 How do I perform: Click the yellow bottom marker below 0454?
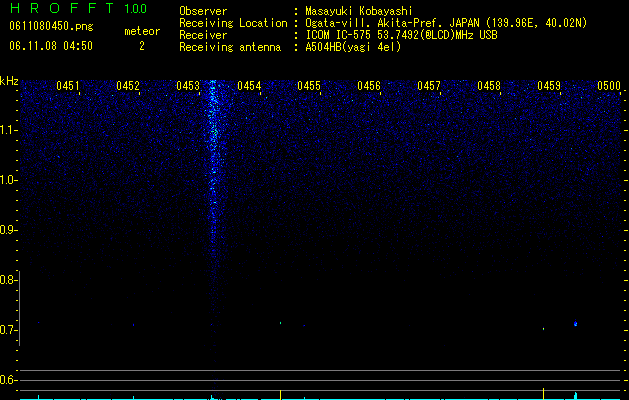(280, 394)
